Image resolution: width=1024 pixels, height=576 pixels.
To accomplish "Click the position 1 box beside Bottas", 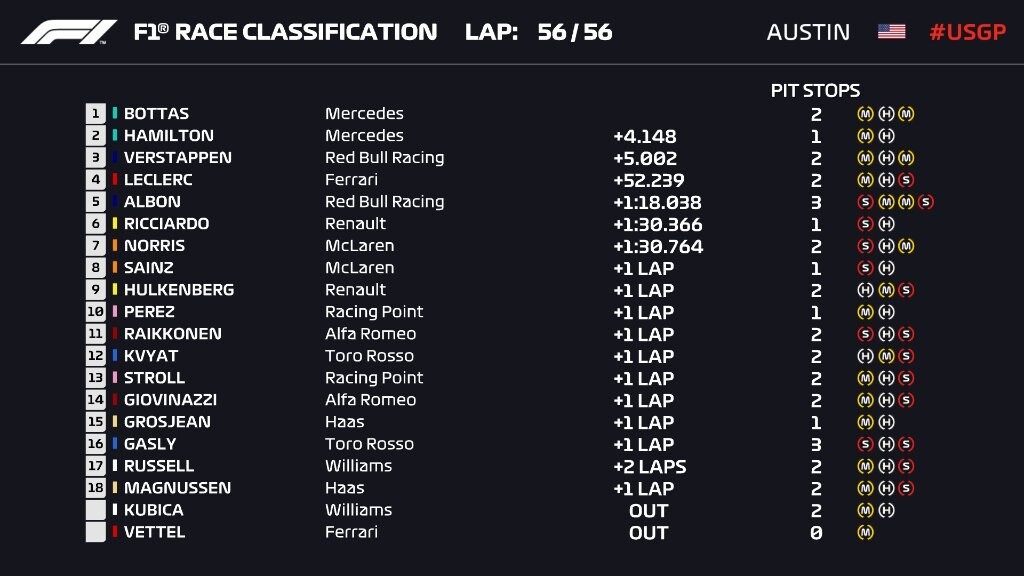I will coord(96,114).
